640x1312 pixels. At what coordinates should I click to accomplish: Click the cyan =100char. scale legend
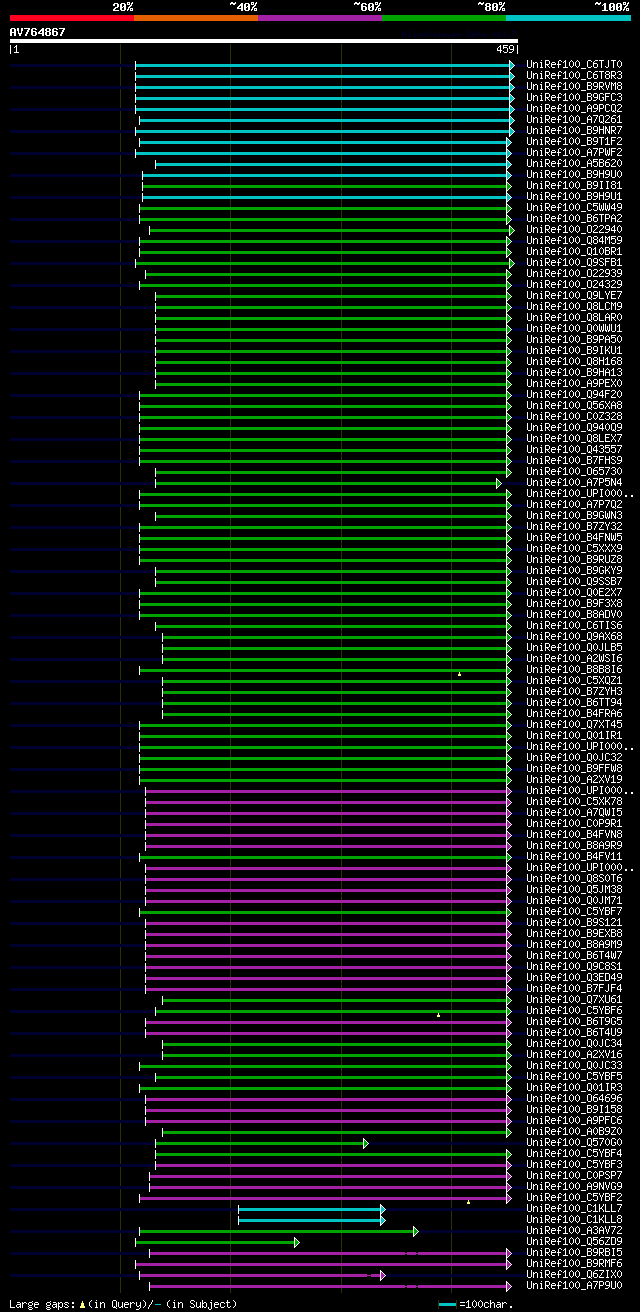476,1304
